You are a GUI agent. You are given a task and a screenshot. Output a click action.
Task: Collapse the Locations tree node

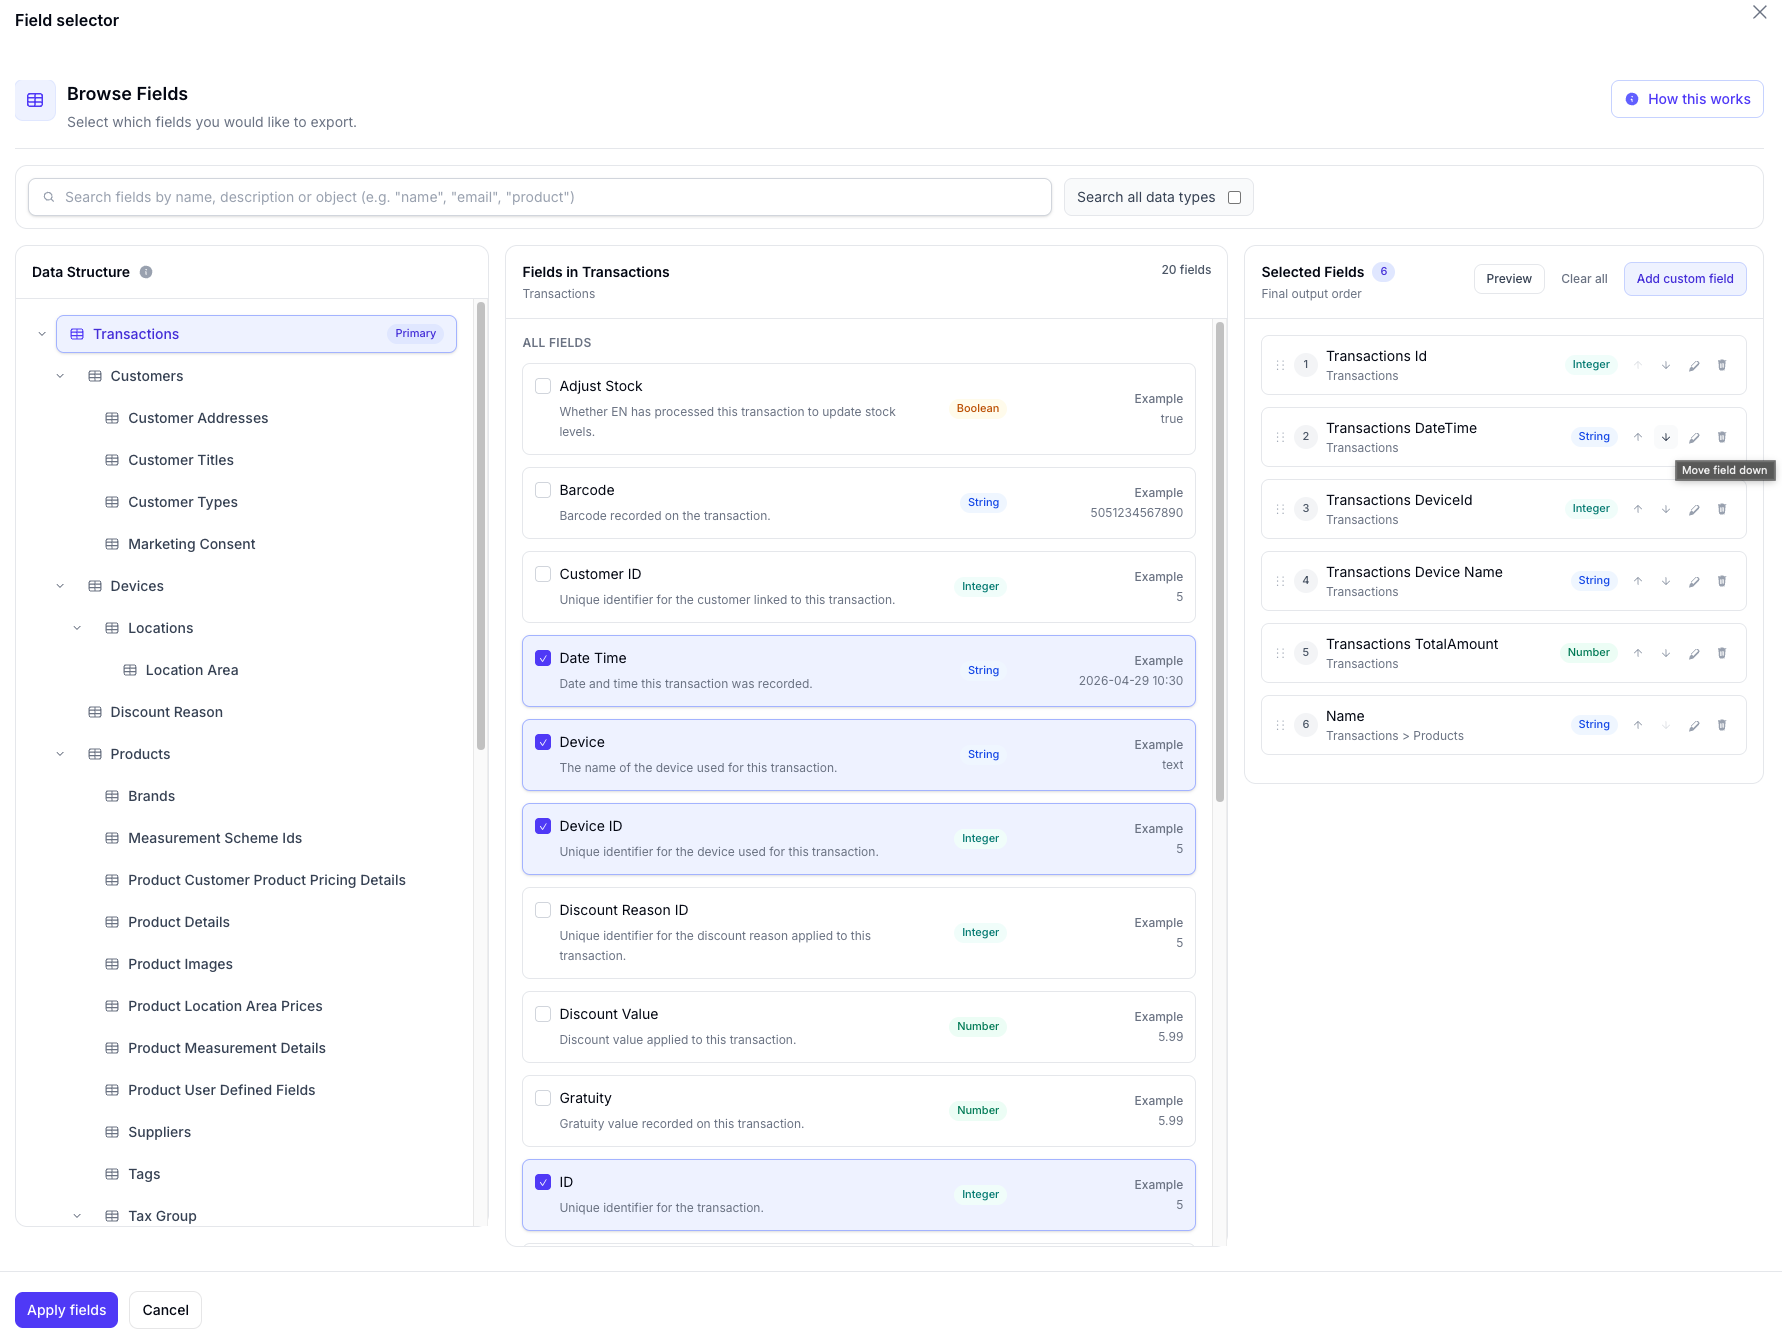(77, 628)
